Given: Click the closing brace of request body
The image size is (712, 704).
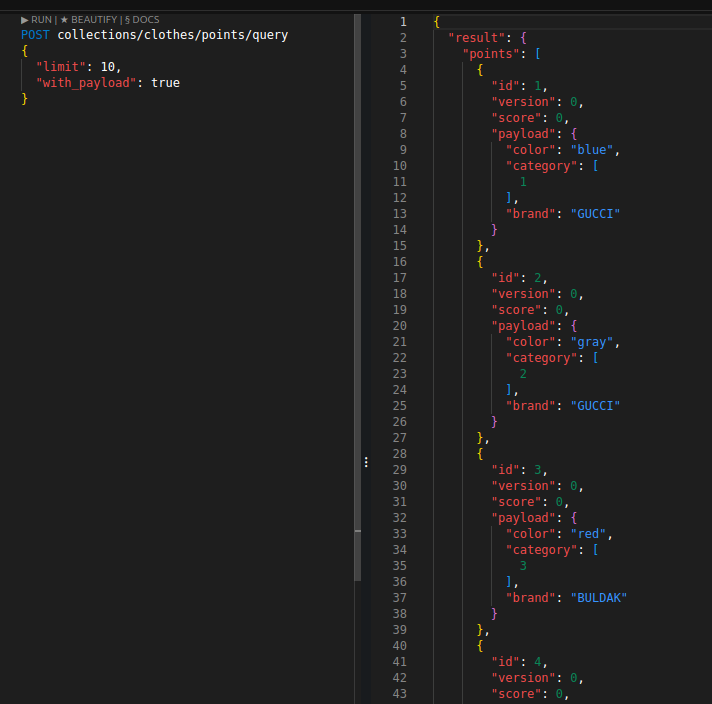Looking at the screenshot, I should pos(25,99).
